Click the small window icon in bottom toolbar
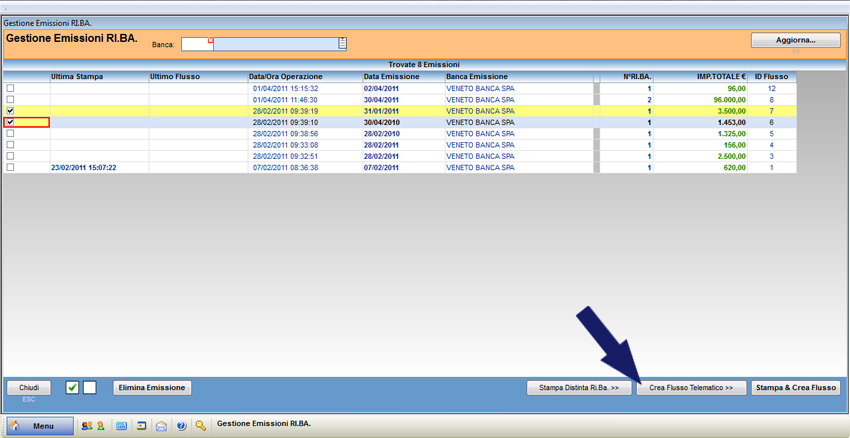850x438 pixels. pos(142,426)
